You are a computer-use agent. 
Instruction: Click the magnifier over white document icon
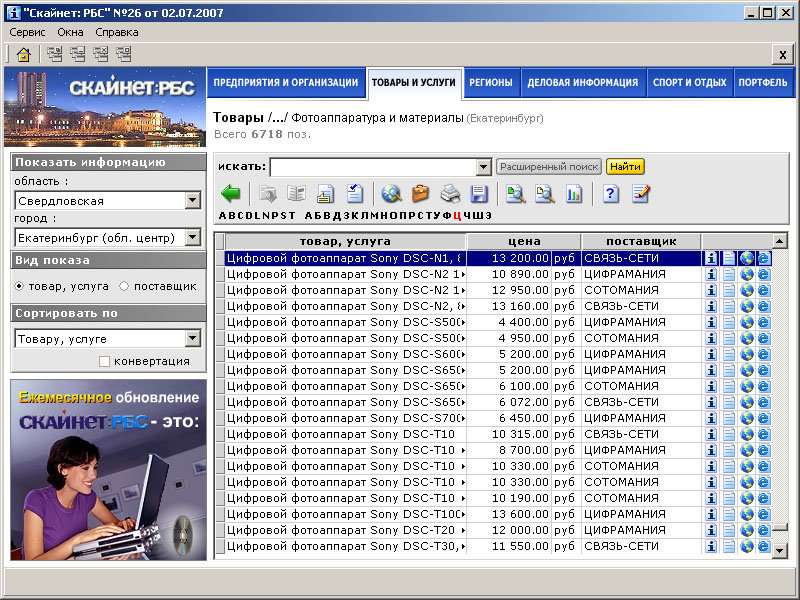[x=544, y=194]
